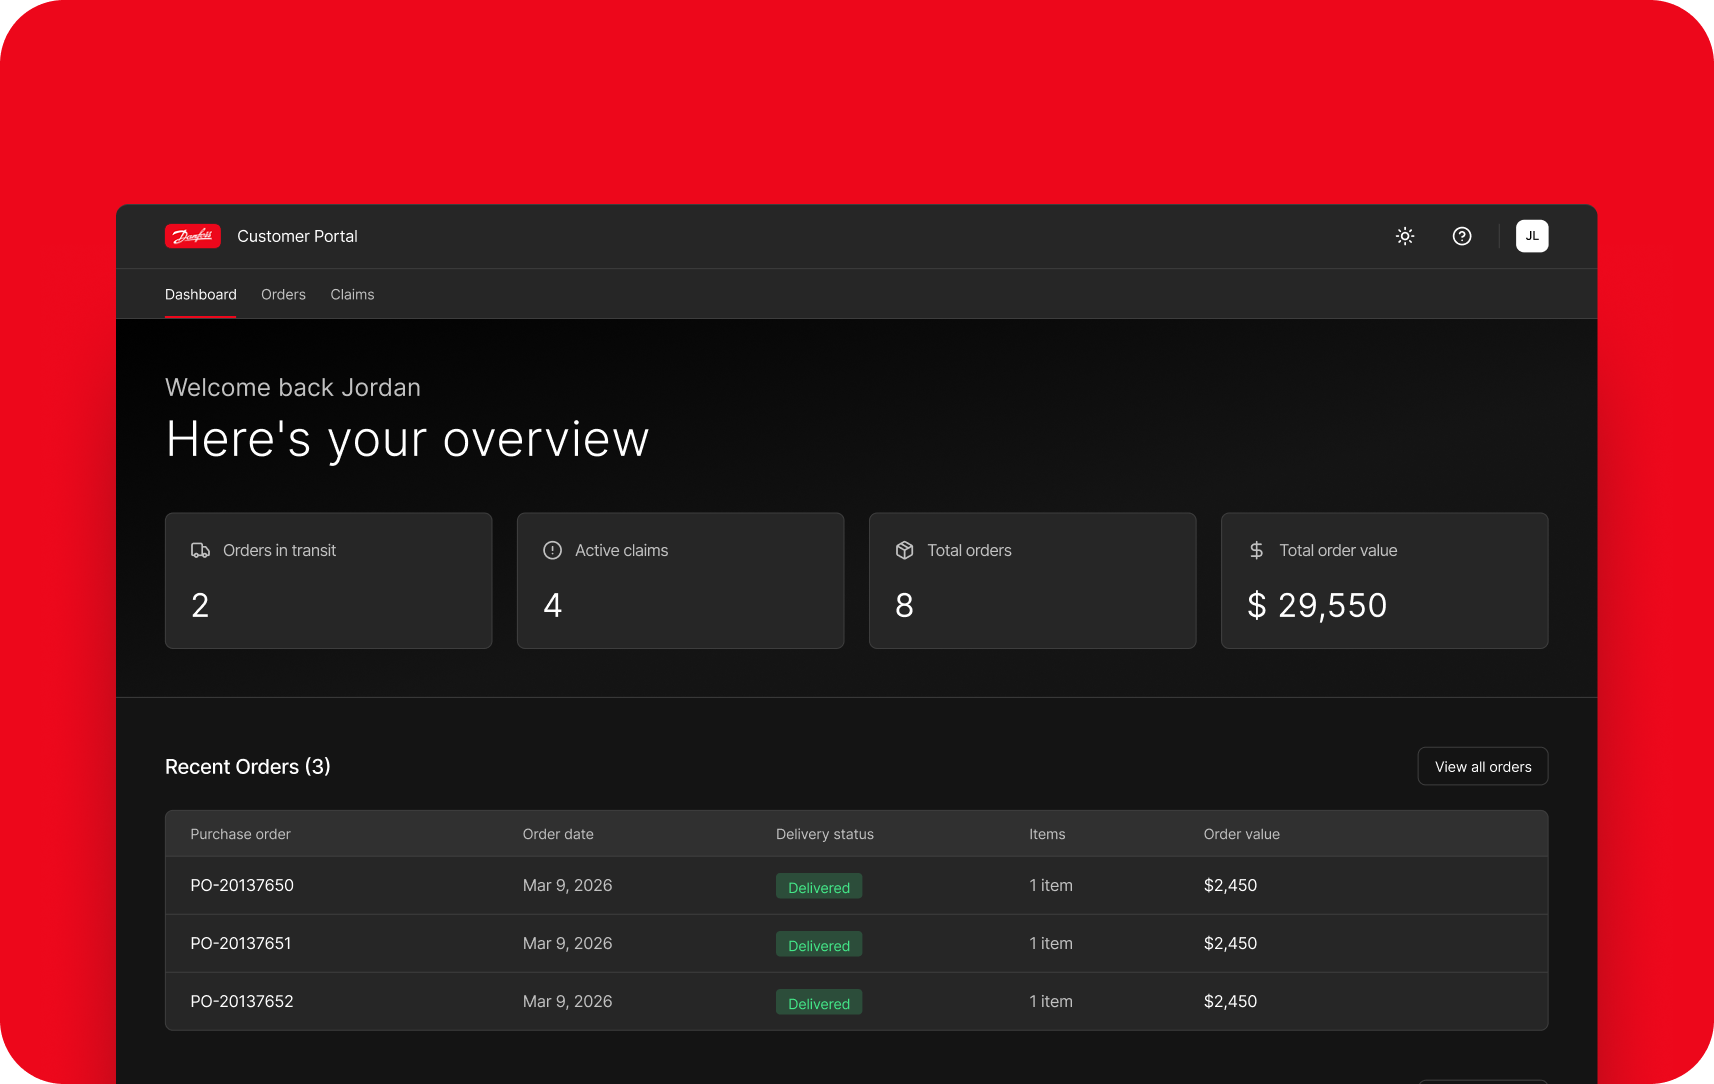Open order PO-20137650 from Recent Orders
Image resolution: width=1714 pixels, height=1084 pixels.
[242, 885]
